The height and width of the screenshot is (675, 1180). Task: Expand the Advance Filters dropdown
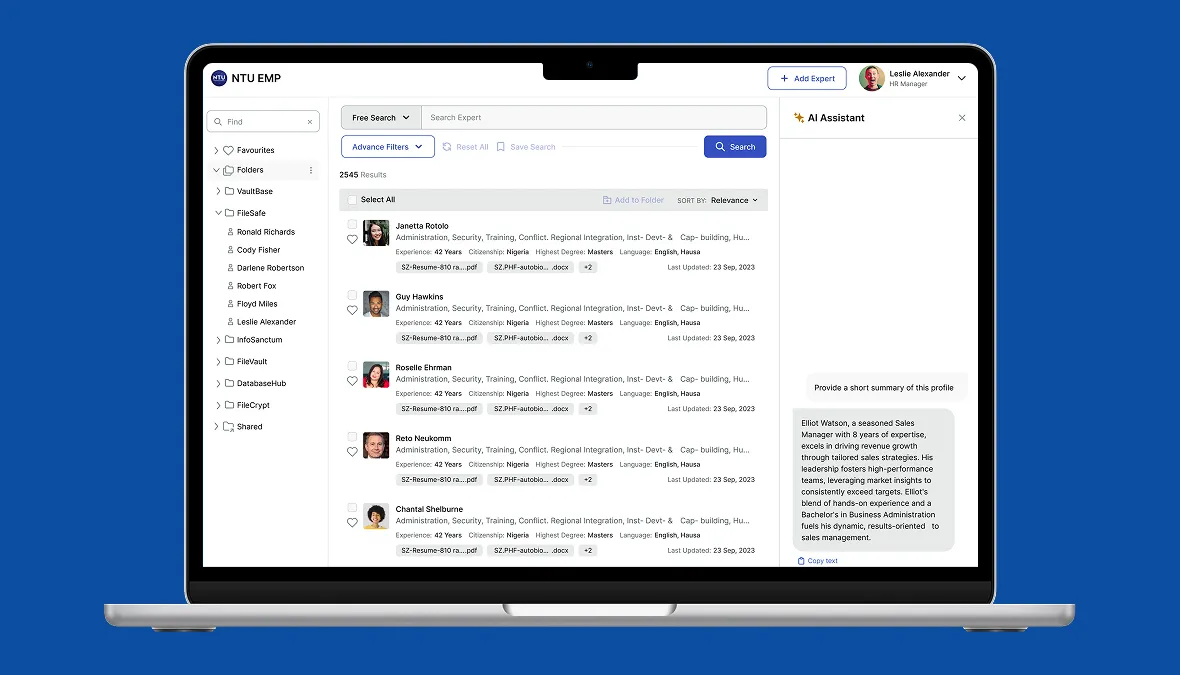pos(388,147)
